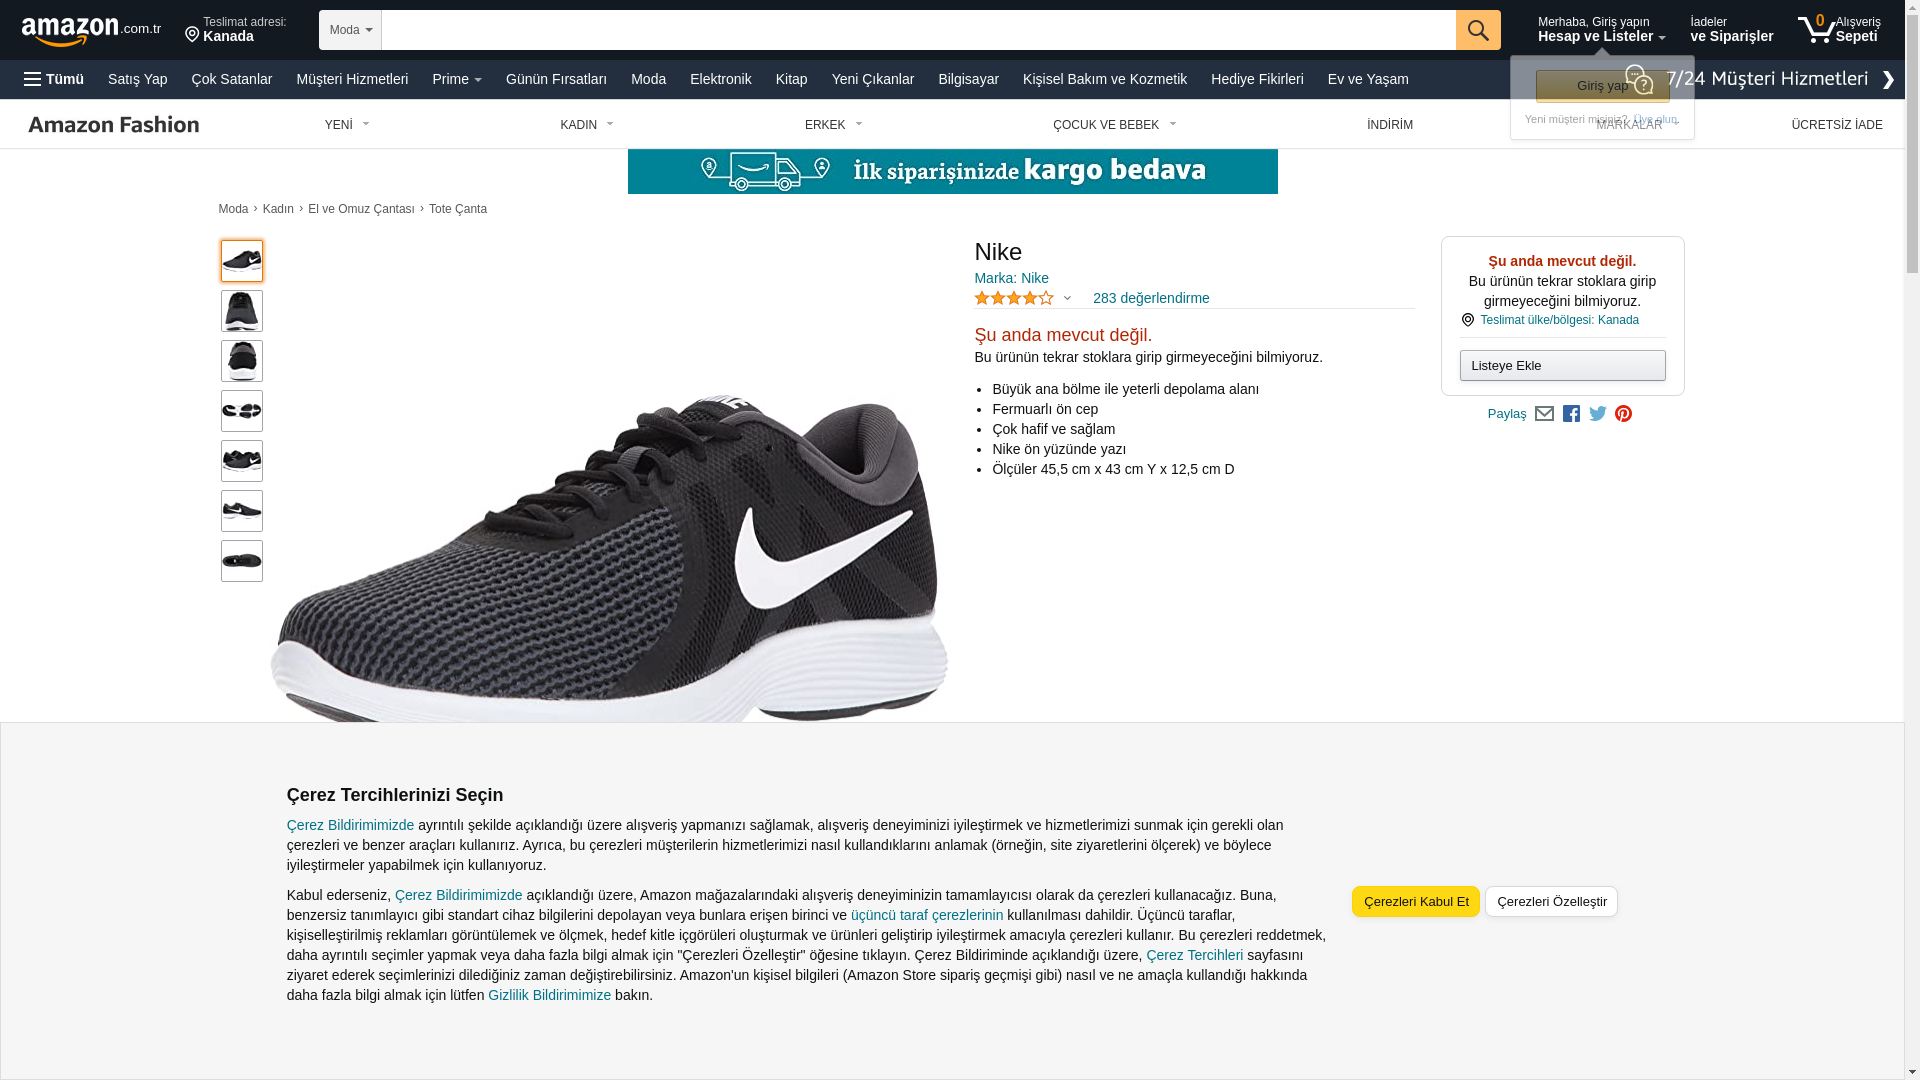1920x1080 pixels.
Task: Click the Listeye Ekle button
Action: (1562, 365)
